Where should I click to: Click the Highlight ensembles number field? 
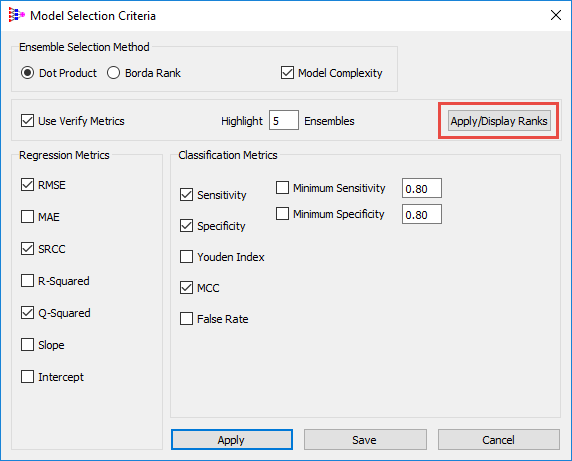point(284,120)
